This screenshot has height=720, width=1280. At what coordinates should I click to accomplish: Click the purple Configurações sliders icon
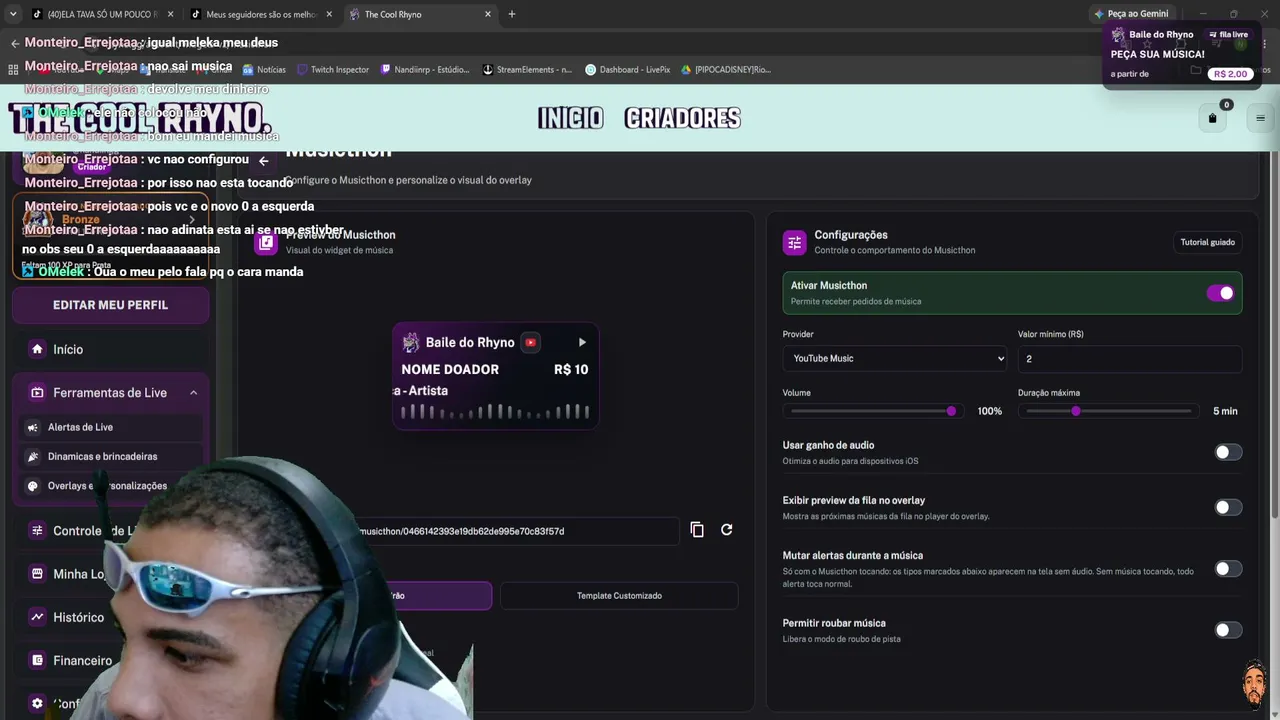click(x=795, y=242)
